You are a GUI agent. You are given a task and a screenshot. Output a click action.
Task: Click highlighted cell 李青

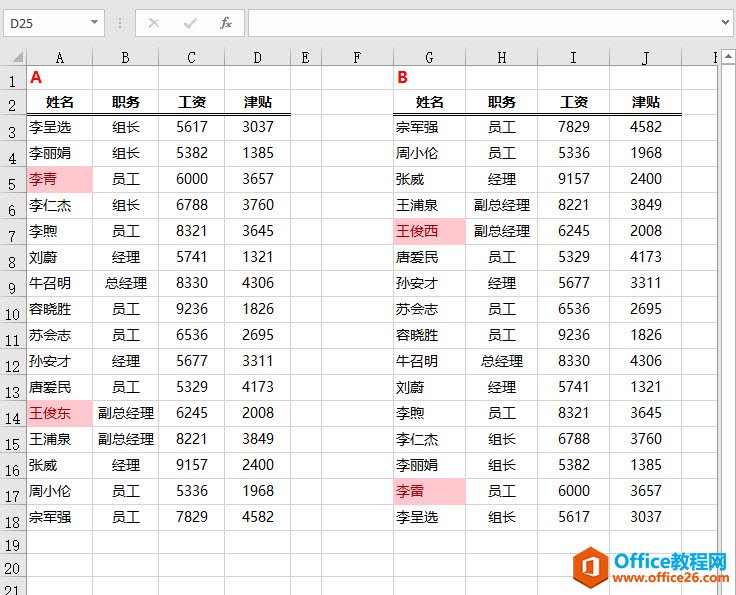point(60,179)
